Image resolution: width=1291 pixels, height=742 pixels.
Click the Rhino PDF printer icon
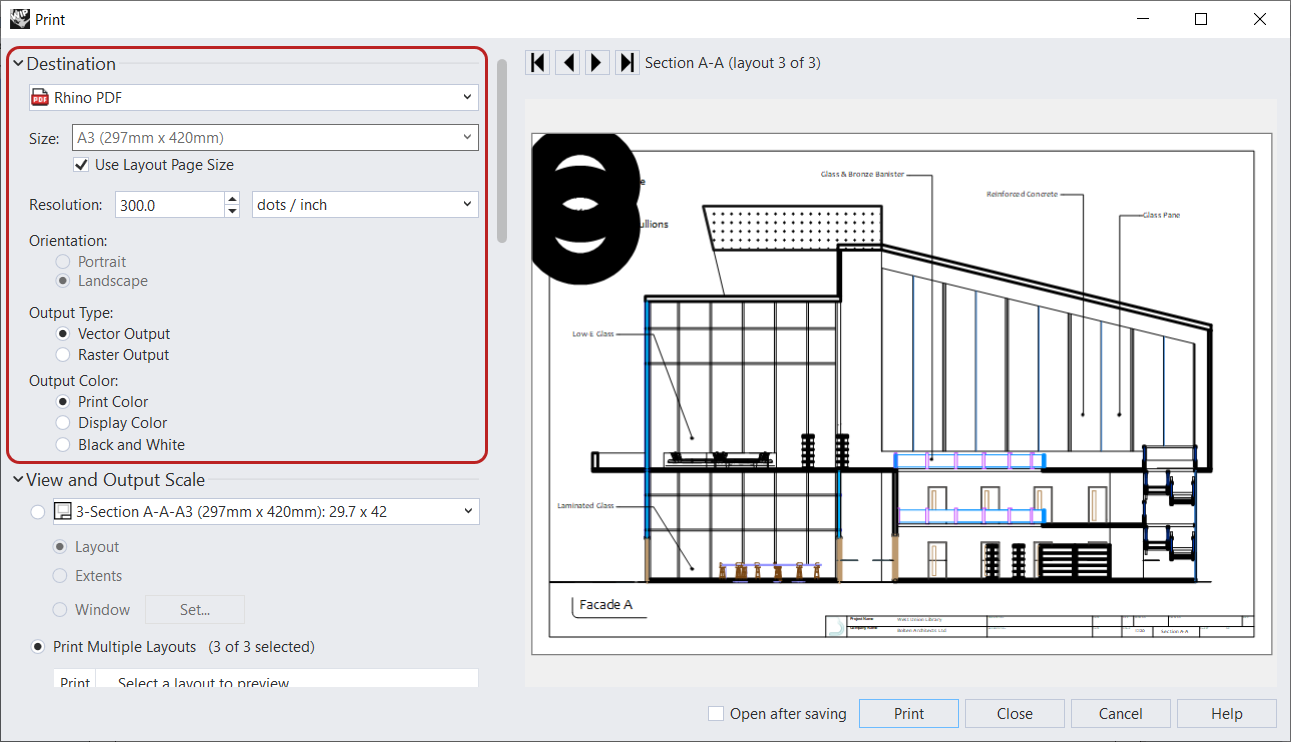(x=40, y=97)
